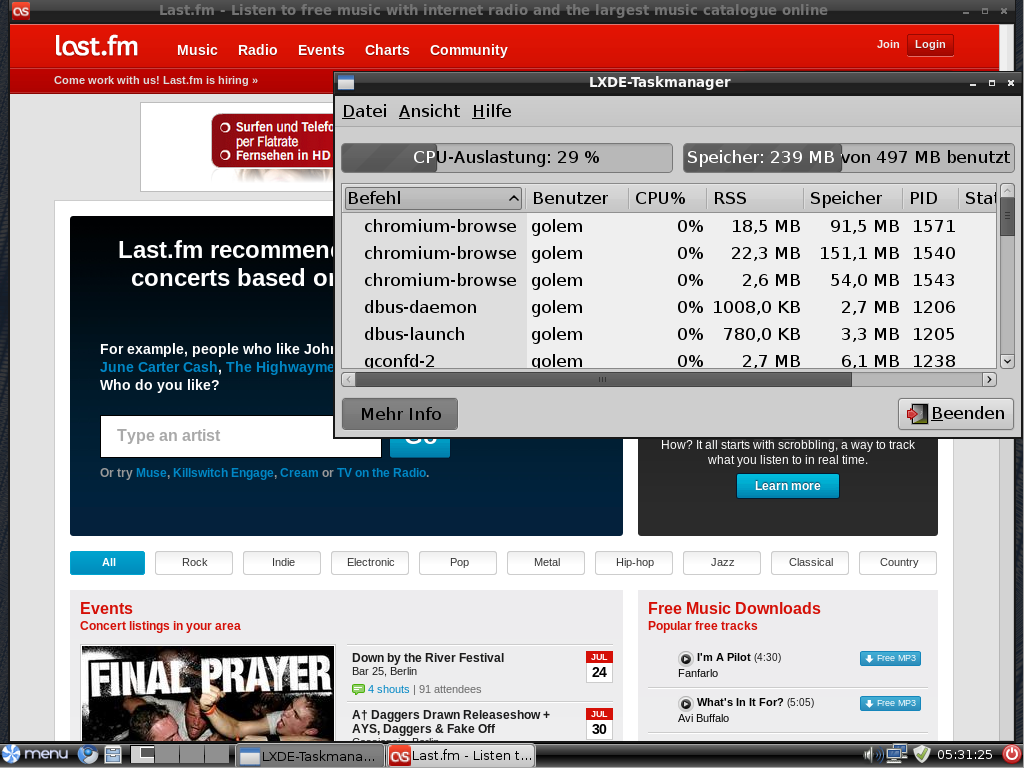
Task: Click the Type an artist input field
Action: [x=240, y=436]
